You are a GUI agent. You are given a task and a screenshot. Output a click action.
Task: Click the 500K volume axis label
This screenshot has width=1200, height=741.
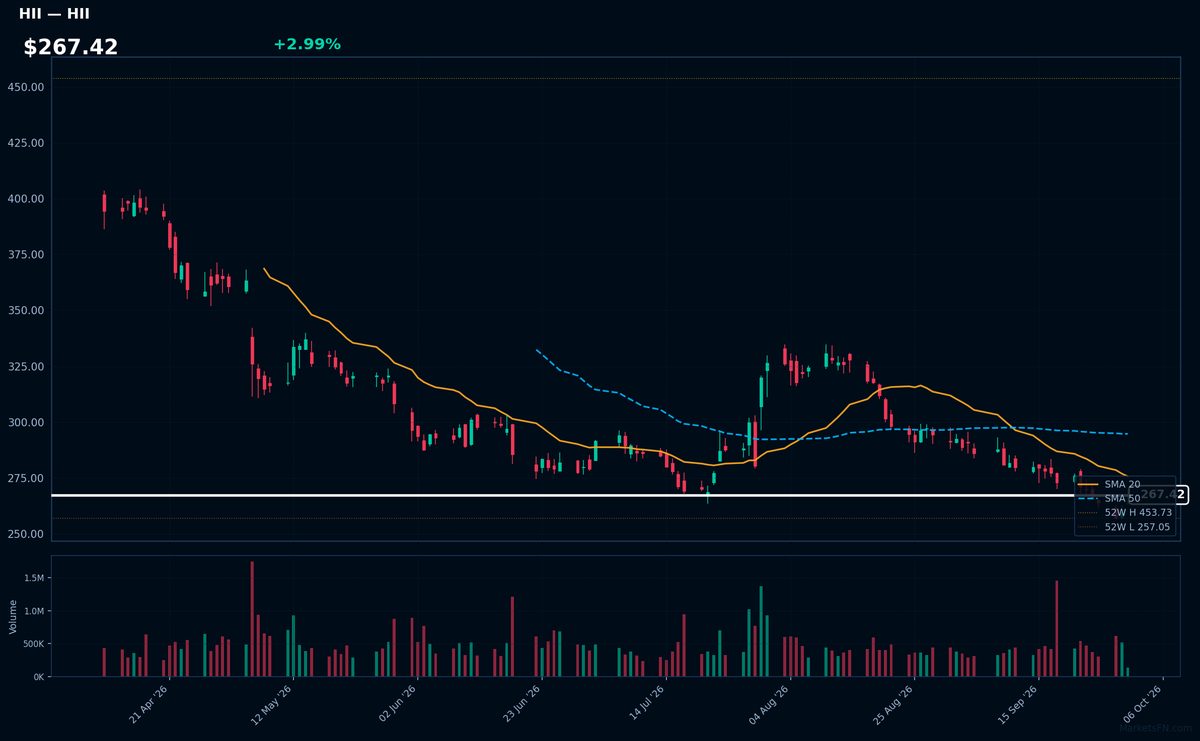33,645
